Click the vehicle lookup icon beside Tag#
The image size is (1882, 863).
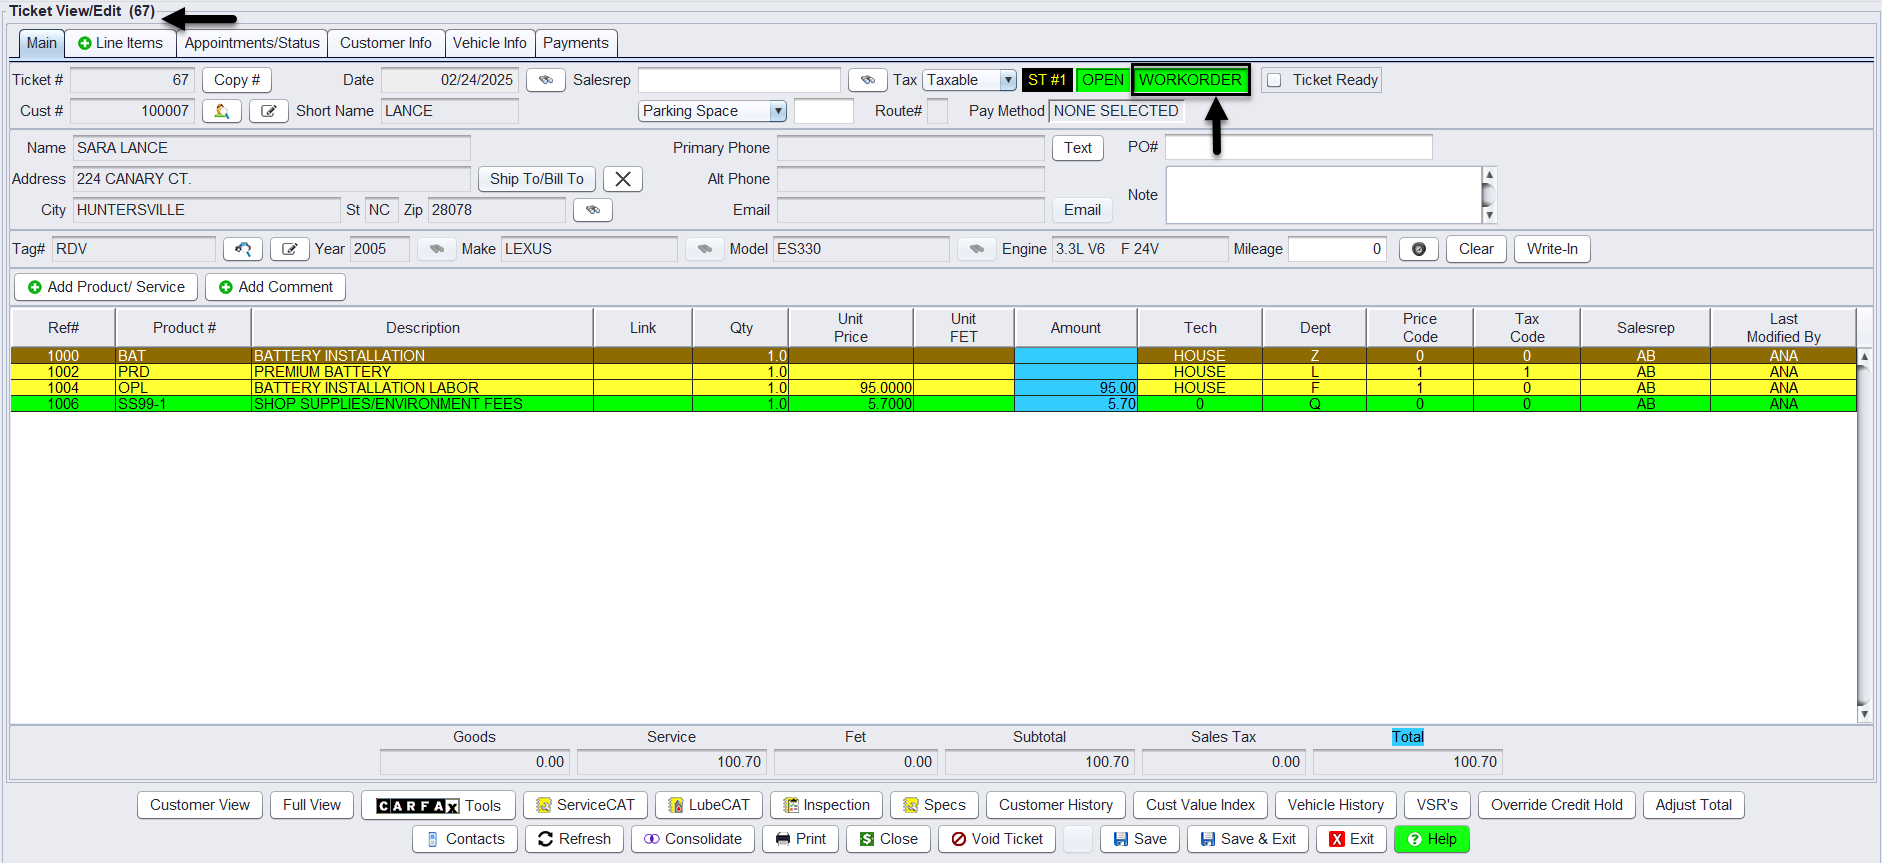pos(242,249)
